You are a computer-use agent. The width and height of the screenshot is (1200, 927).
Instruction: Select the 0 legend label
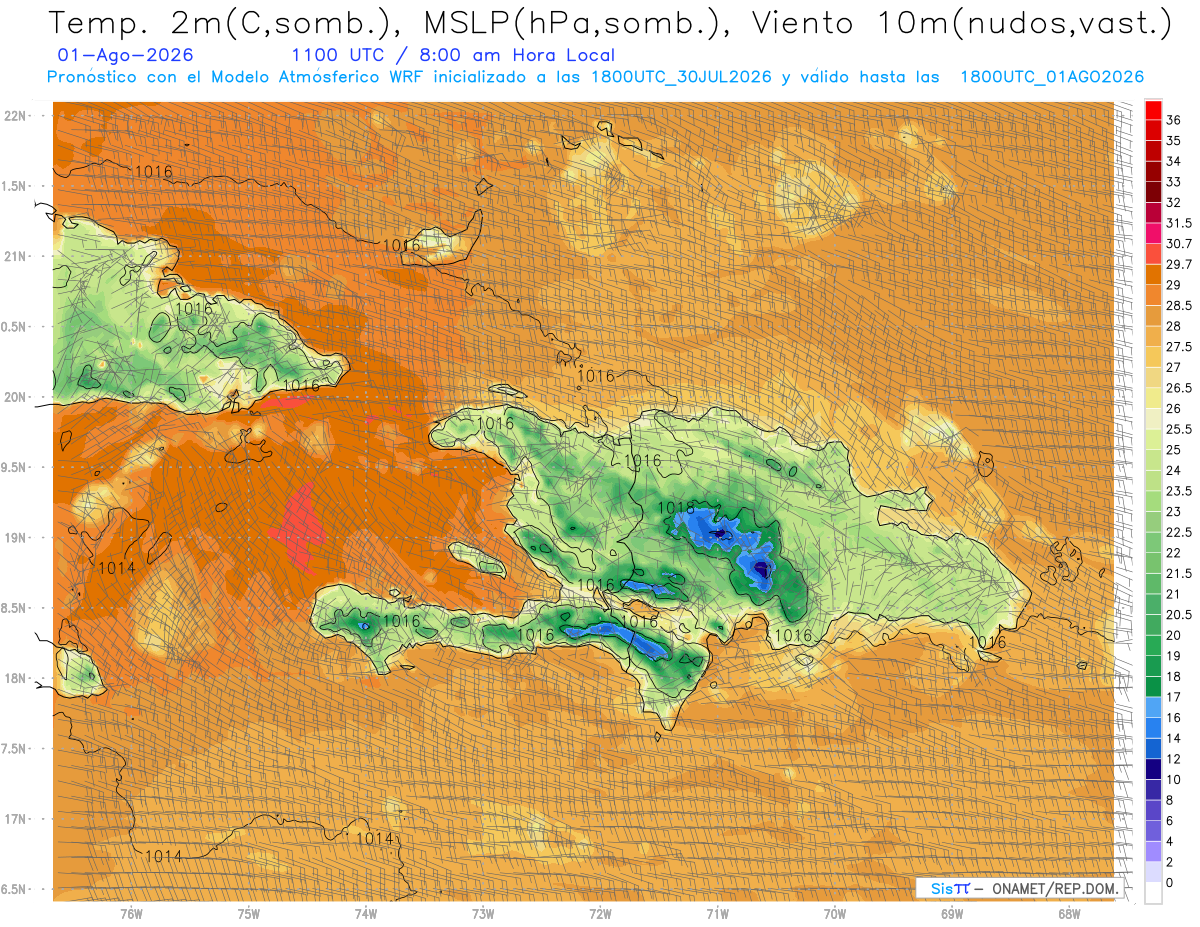tap(1170, 882)
